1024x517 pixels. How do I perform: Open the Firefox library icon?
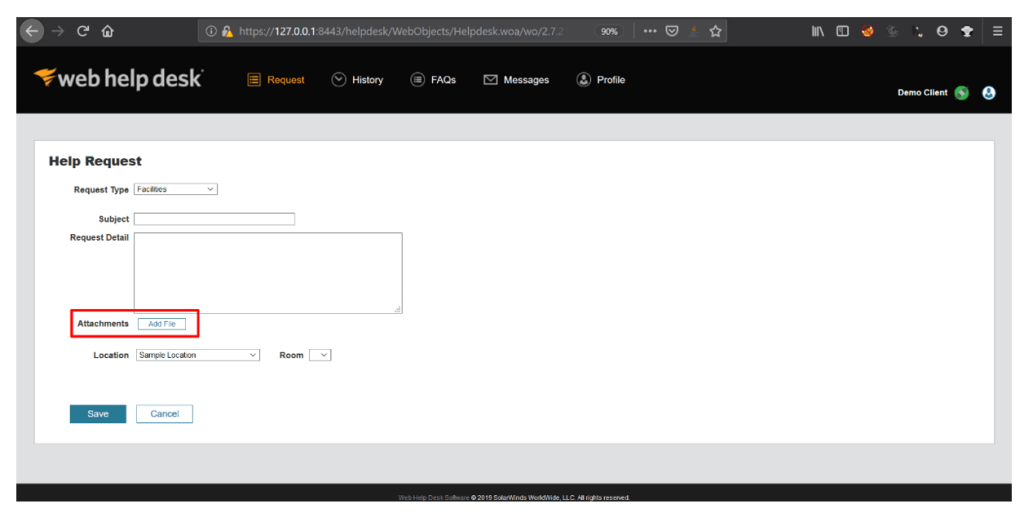(x=818, y=31)
